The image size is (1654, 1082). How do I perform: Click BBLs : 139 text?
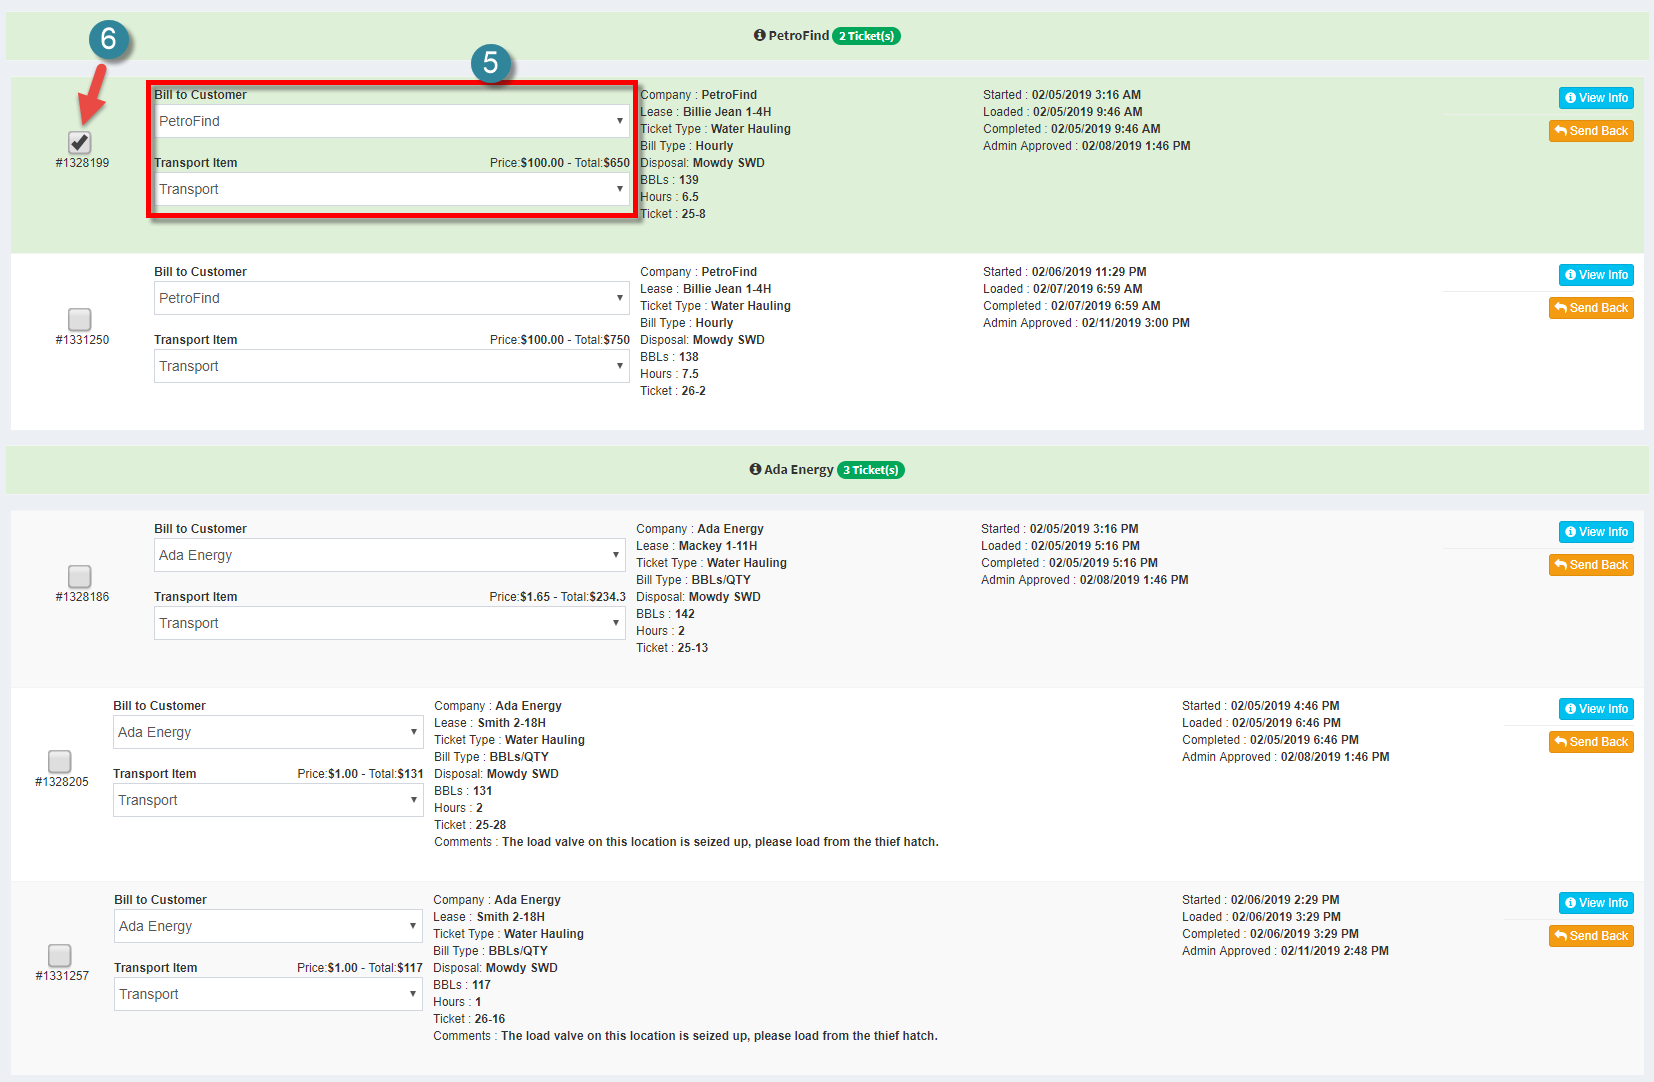(x=669, y=180)
